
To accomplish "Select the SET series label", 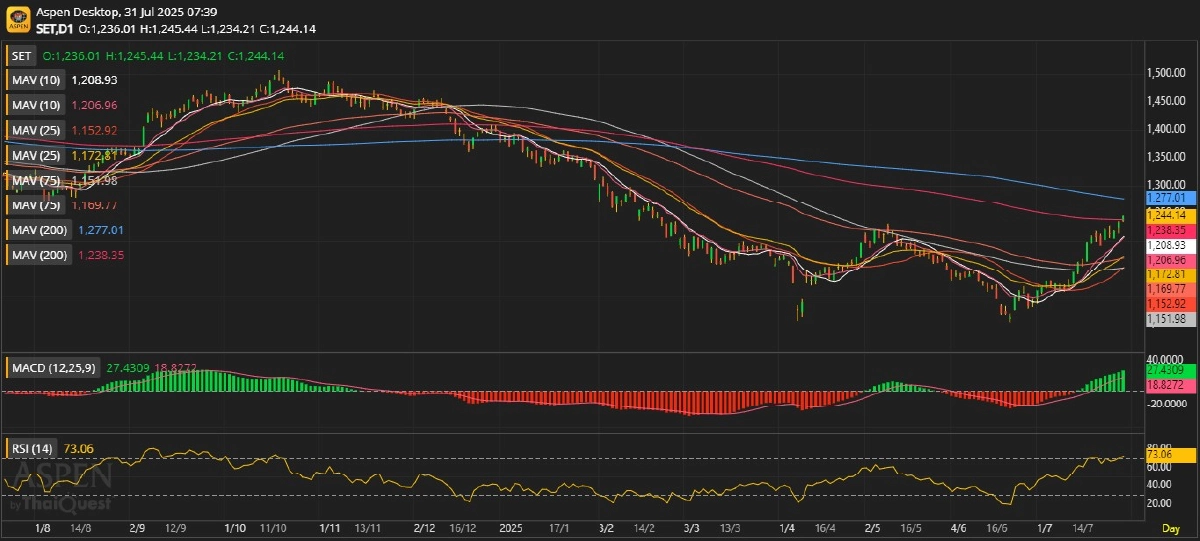I will 20,56.
